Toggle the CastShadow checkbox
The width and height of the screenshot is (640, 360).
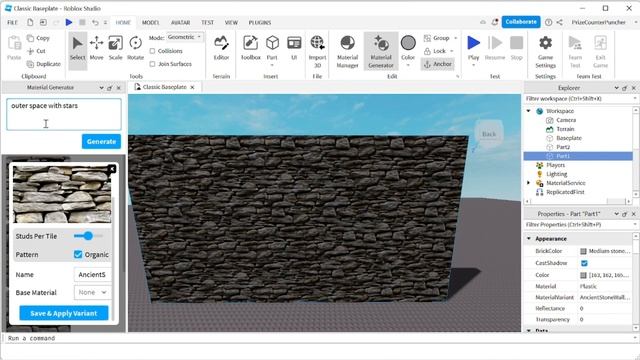click(x=584, y=263)
